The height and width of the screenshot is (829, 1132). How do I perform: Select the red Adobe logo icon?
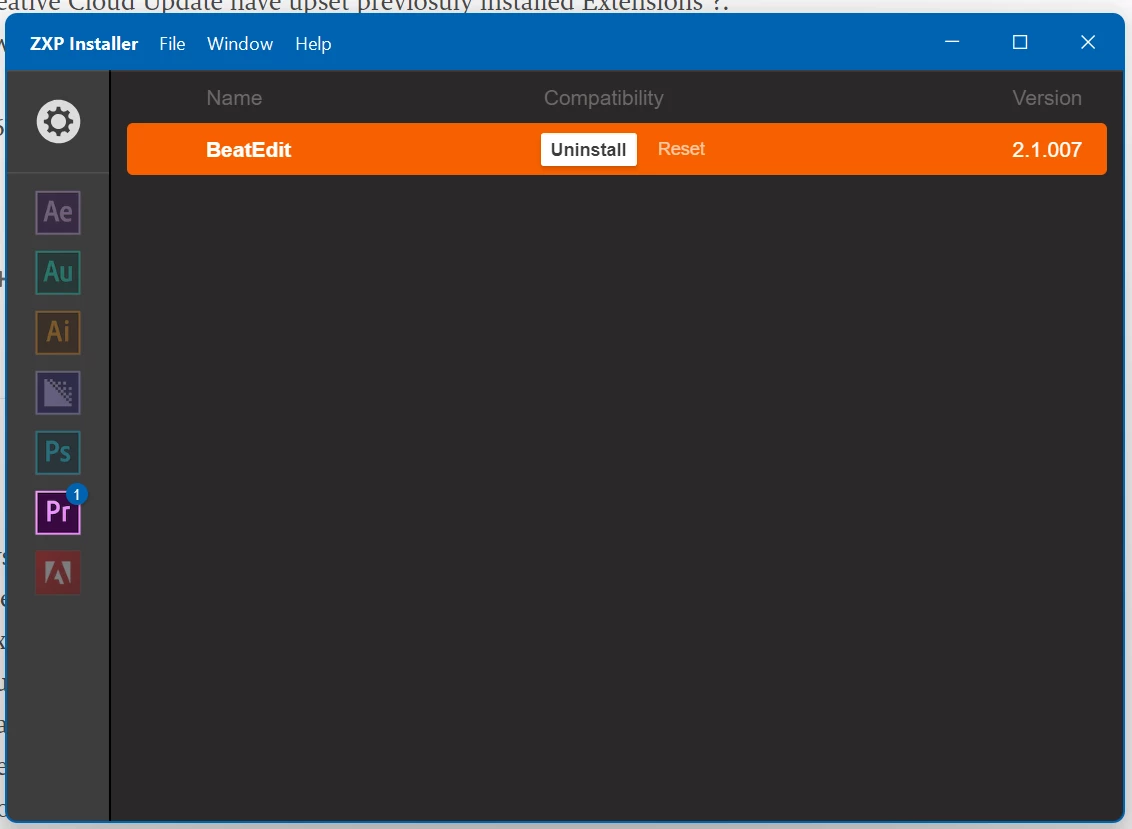tap(58, 573)
